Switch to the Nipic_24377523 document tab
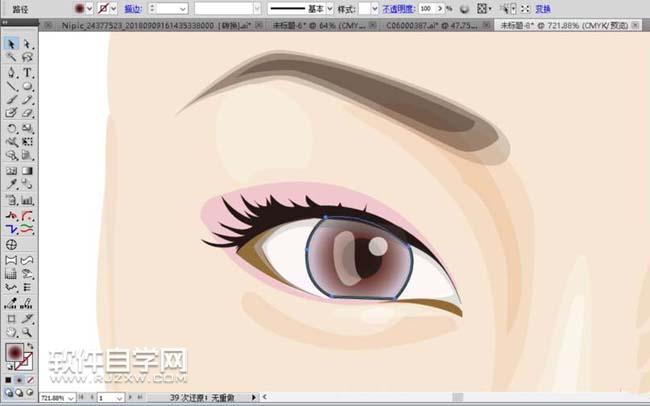This screenshot has width=650, height=406. pyautogui.click(x=156, y=26)
